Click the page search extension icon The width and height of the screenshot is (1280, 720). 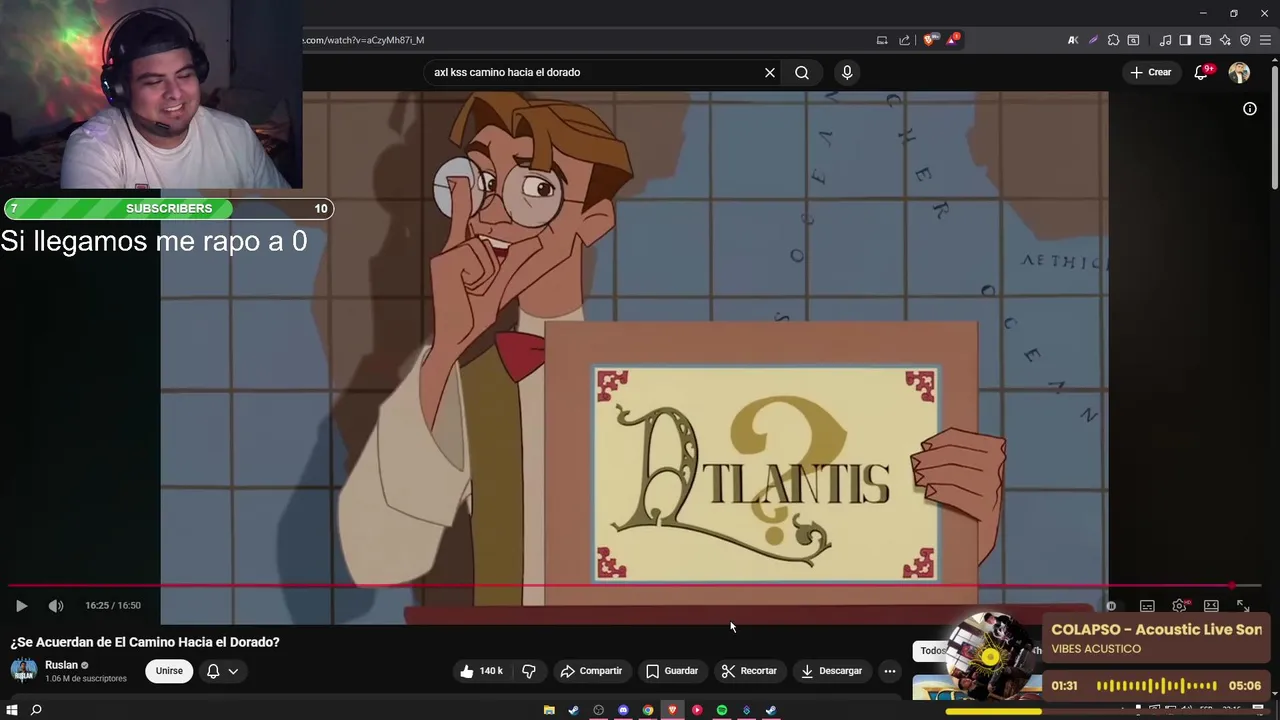[1133, 40]
